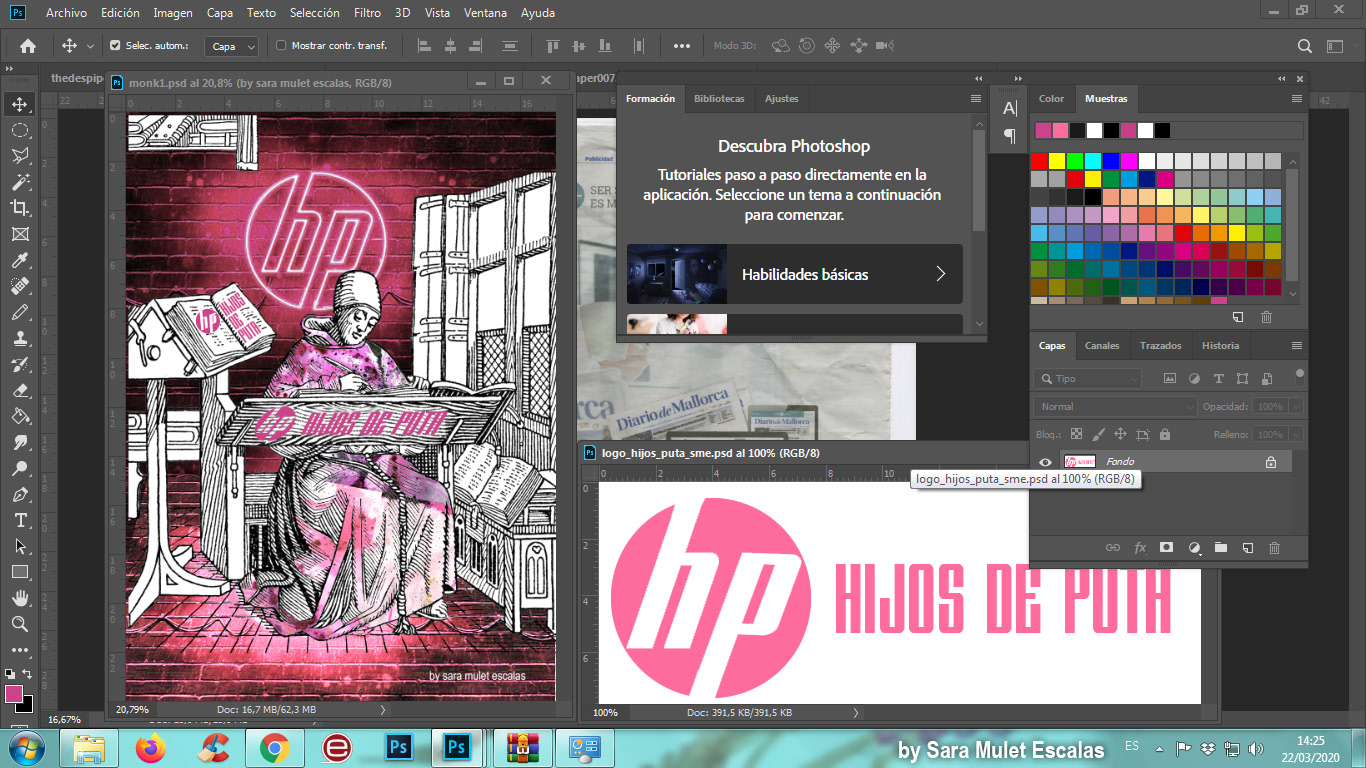The image size is (1366, 768).
Task: Select the Smudge tool
Action: pos(20,442)
